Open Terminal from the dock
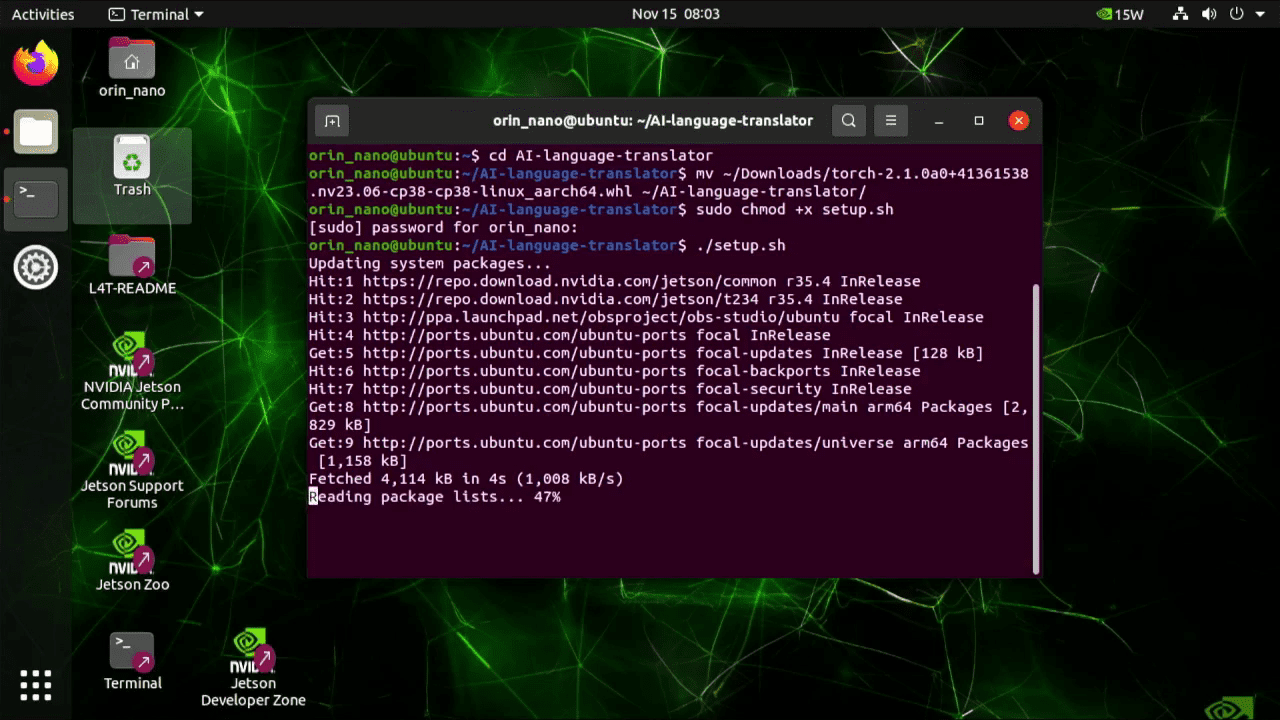This screenshot has height=720, width=1280. (x=35, y=198)
